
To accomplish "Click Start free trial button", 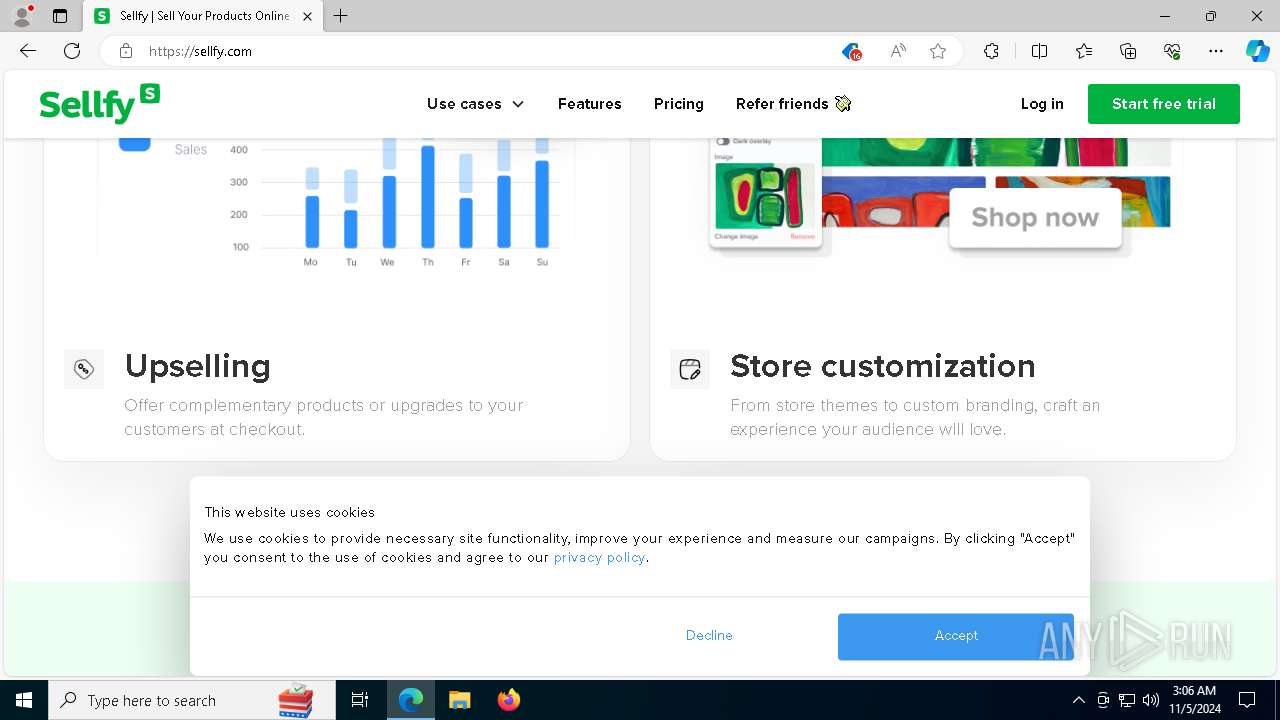I will click(x=1164, y=104).
